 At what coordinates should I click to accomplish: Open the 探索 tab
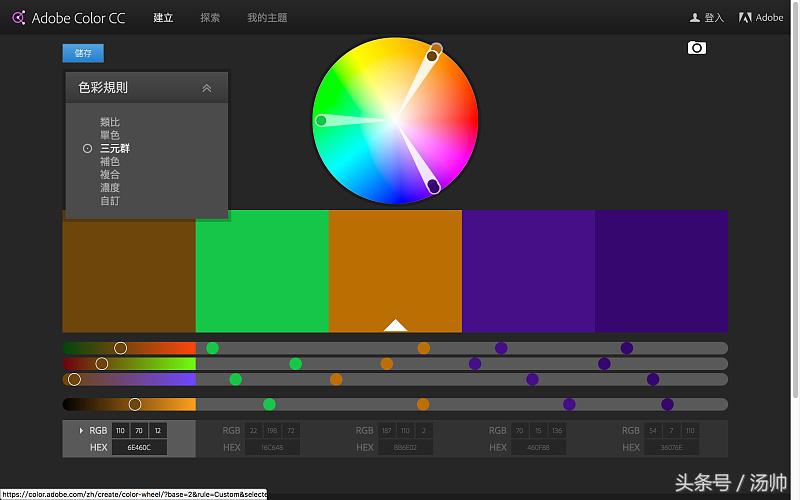210,18
